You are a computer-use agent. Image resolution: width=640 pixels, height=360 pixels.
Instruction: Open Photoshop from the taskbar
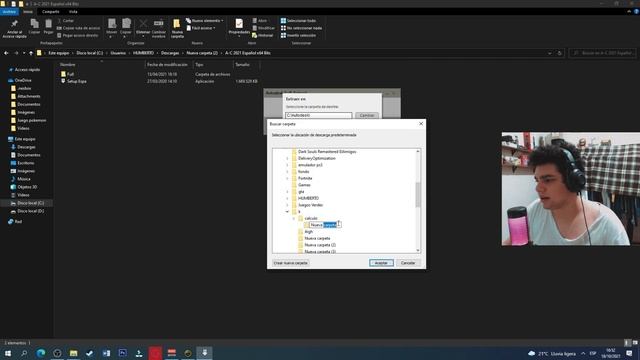(x=122, y=353)
